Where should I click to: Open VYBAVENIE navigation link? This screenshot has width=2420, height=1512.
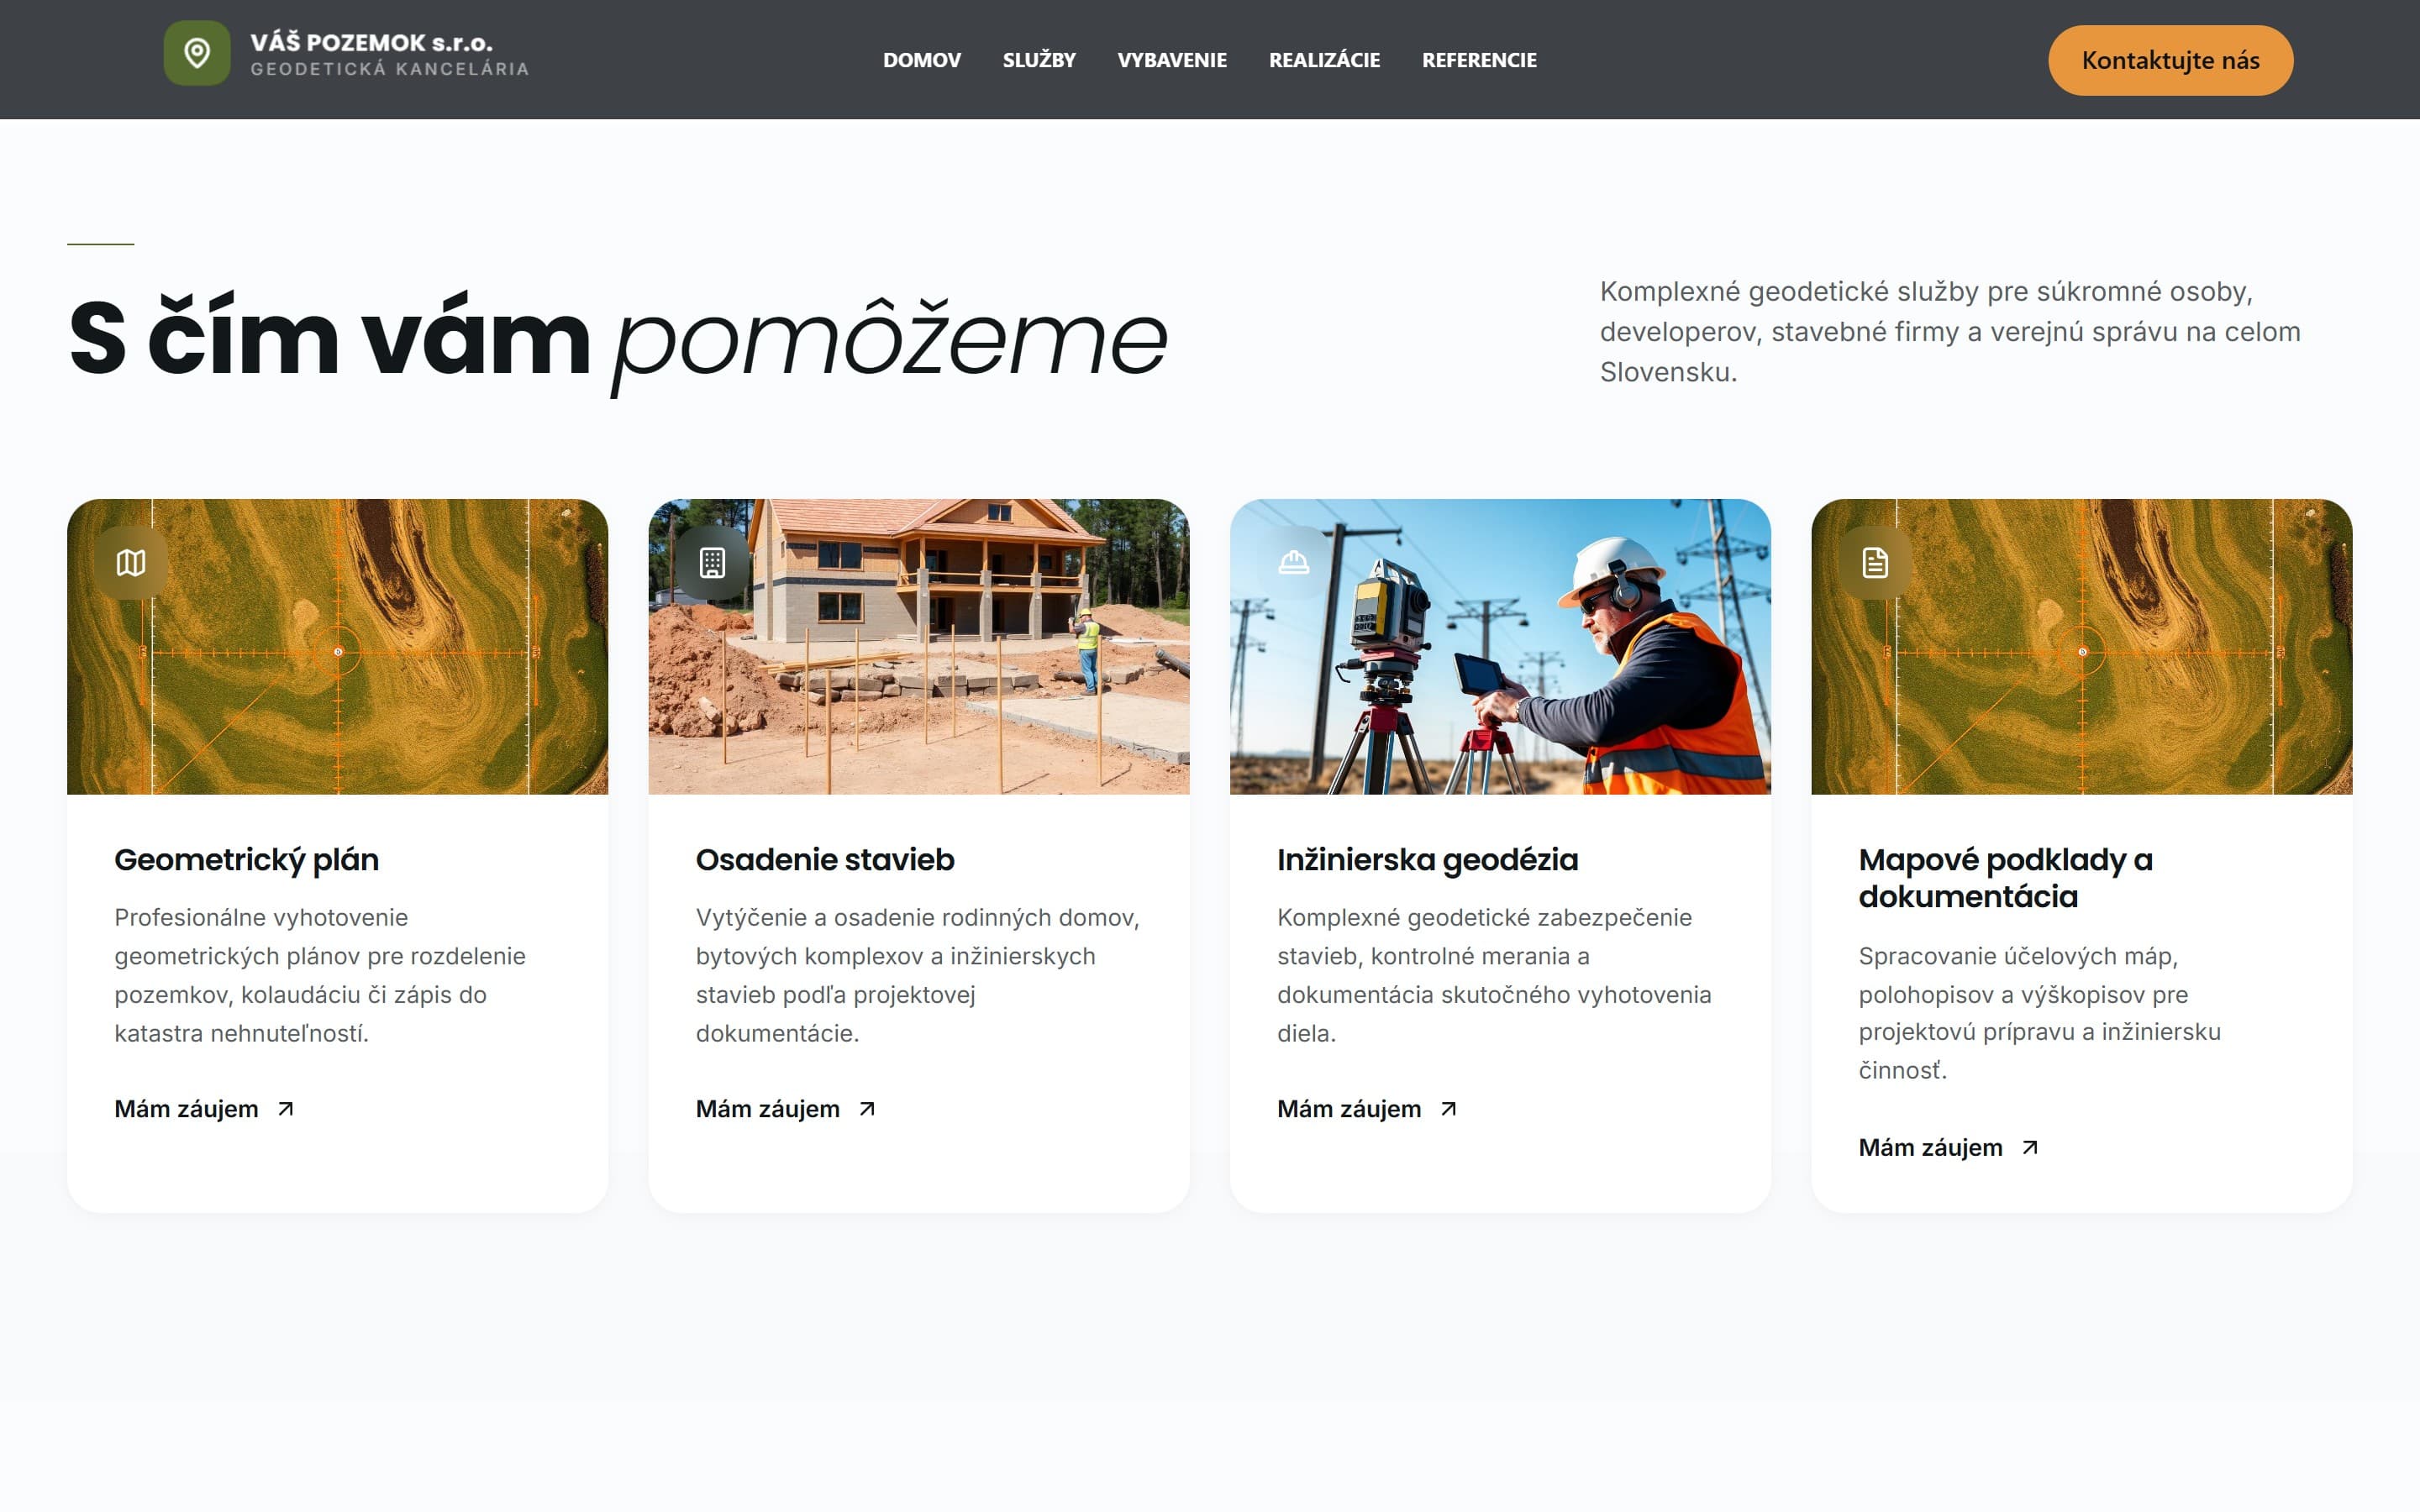[1172, 60]
